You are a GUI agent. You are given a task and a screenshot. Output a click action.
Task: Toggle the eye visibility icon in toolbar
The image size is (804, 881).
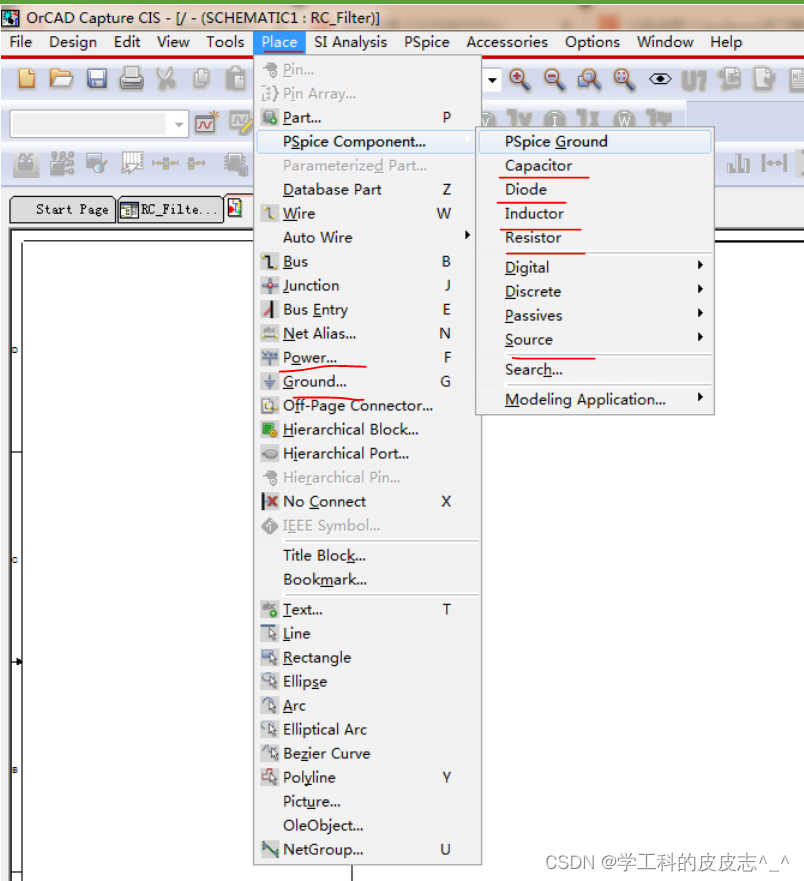660,79
